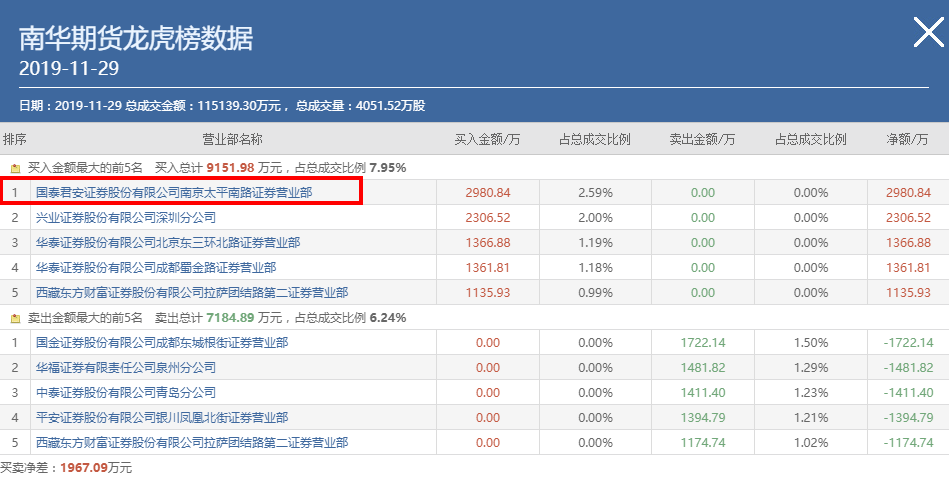Screen dimensions: 949x479
Task: Open 国泰君安证券南京太平南路证券营业部 link
Action: tap(174, 193)
